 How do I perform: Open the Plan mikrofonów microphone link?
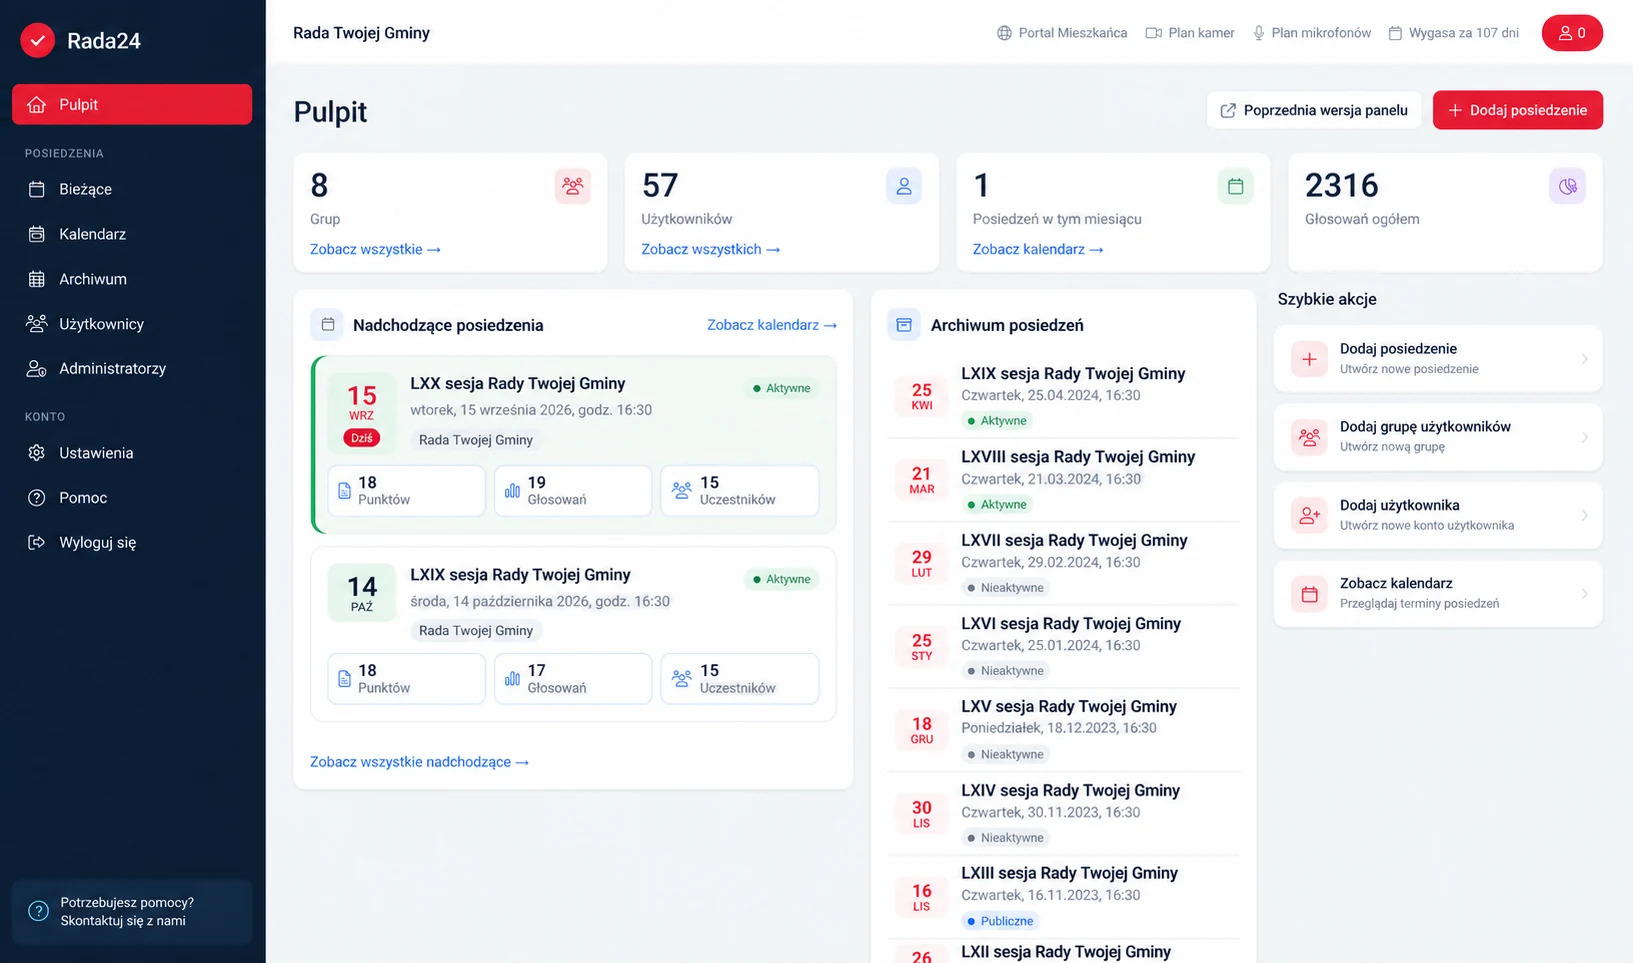point(1312,33)
